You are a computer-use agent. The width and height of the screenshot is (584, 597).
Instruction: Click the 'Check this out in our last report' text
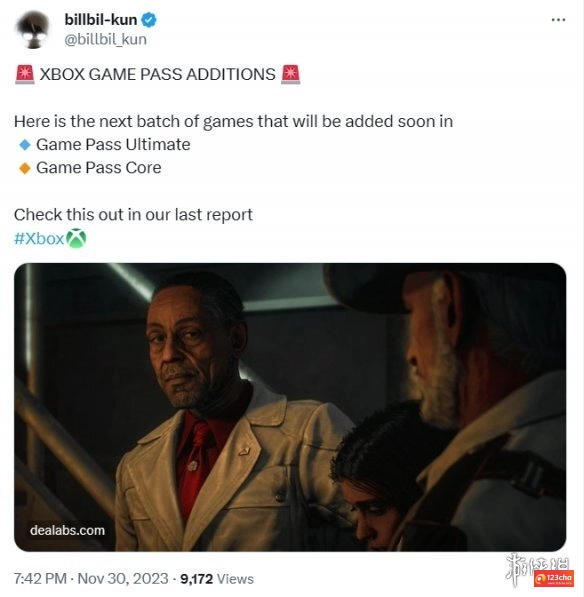[x=133, y=215]
